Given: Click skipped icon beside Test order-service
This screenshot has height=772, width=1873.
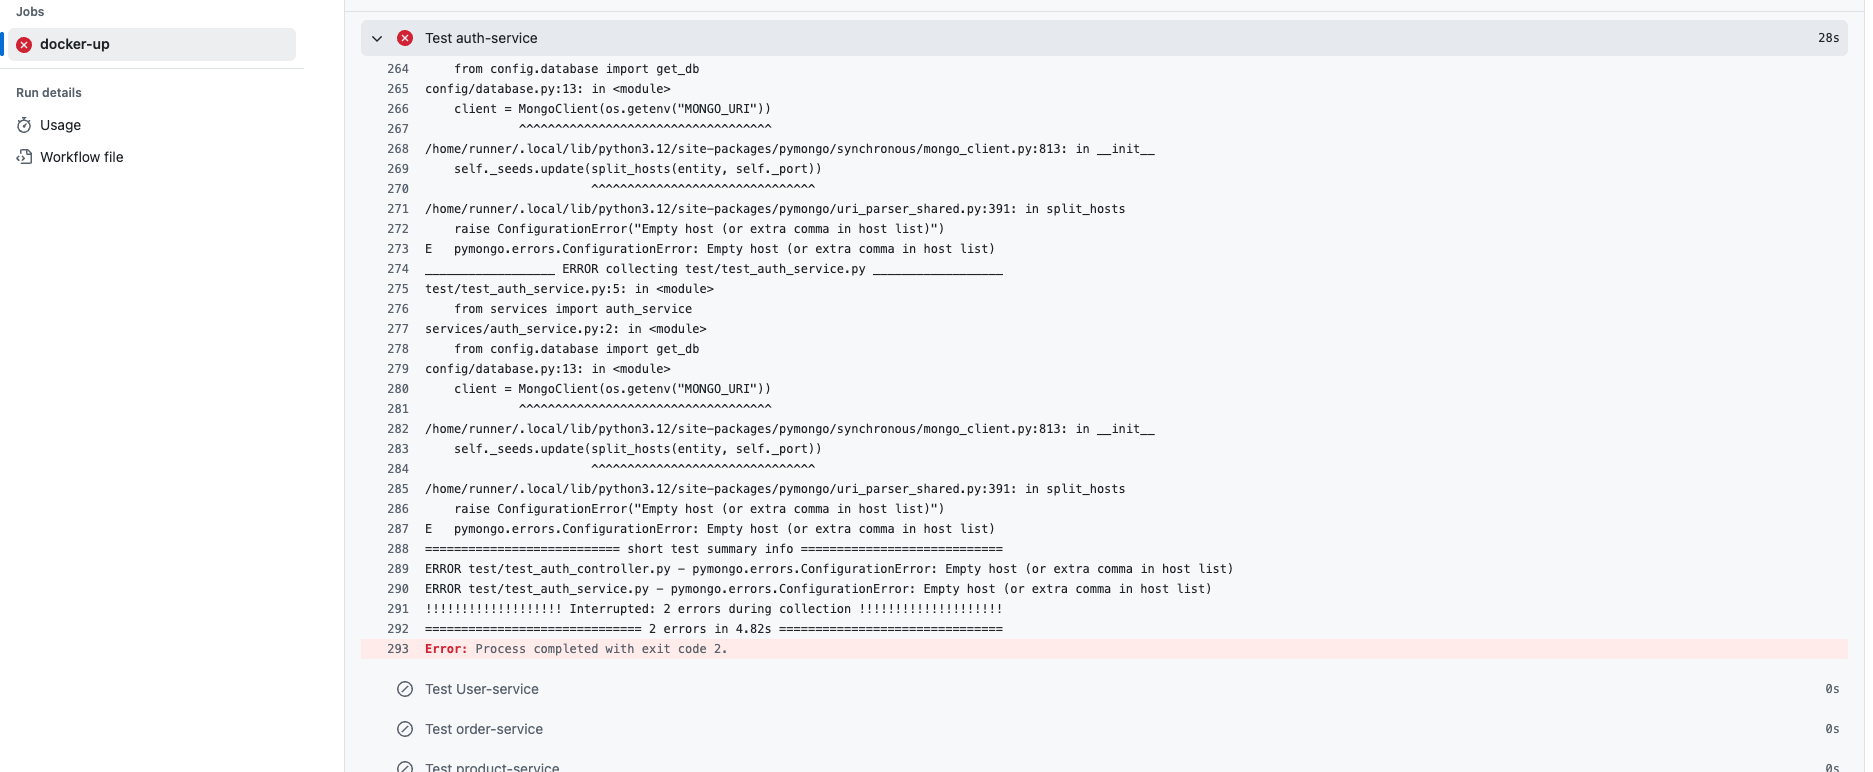Looking at the screenshot, I should (405, 729).
